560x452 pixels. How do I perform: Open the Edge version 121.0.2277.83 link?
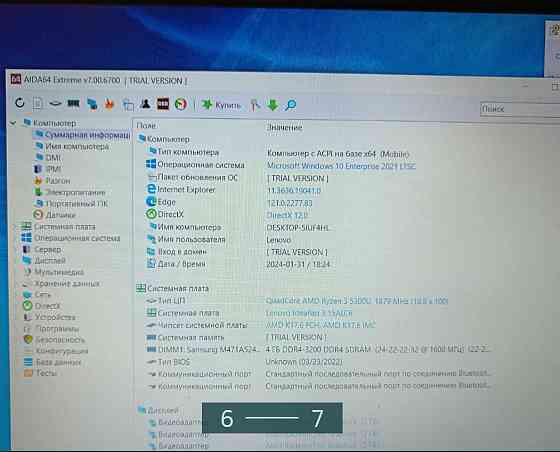pos(290,203)
